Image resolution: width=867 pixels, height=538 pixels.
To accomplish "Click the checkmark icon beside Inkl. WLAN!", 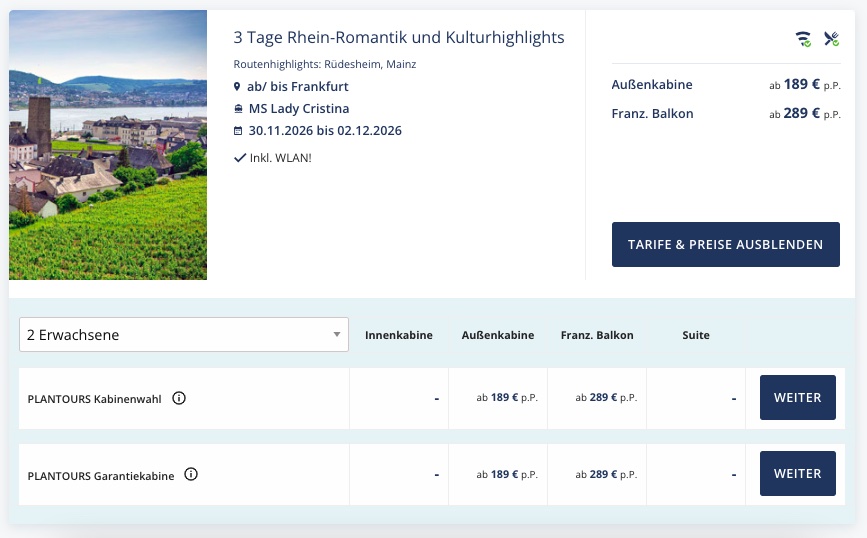I will pos(239,158).
